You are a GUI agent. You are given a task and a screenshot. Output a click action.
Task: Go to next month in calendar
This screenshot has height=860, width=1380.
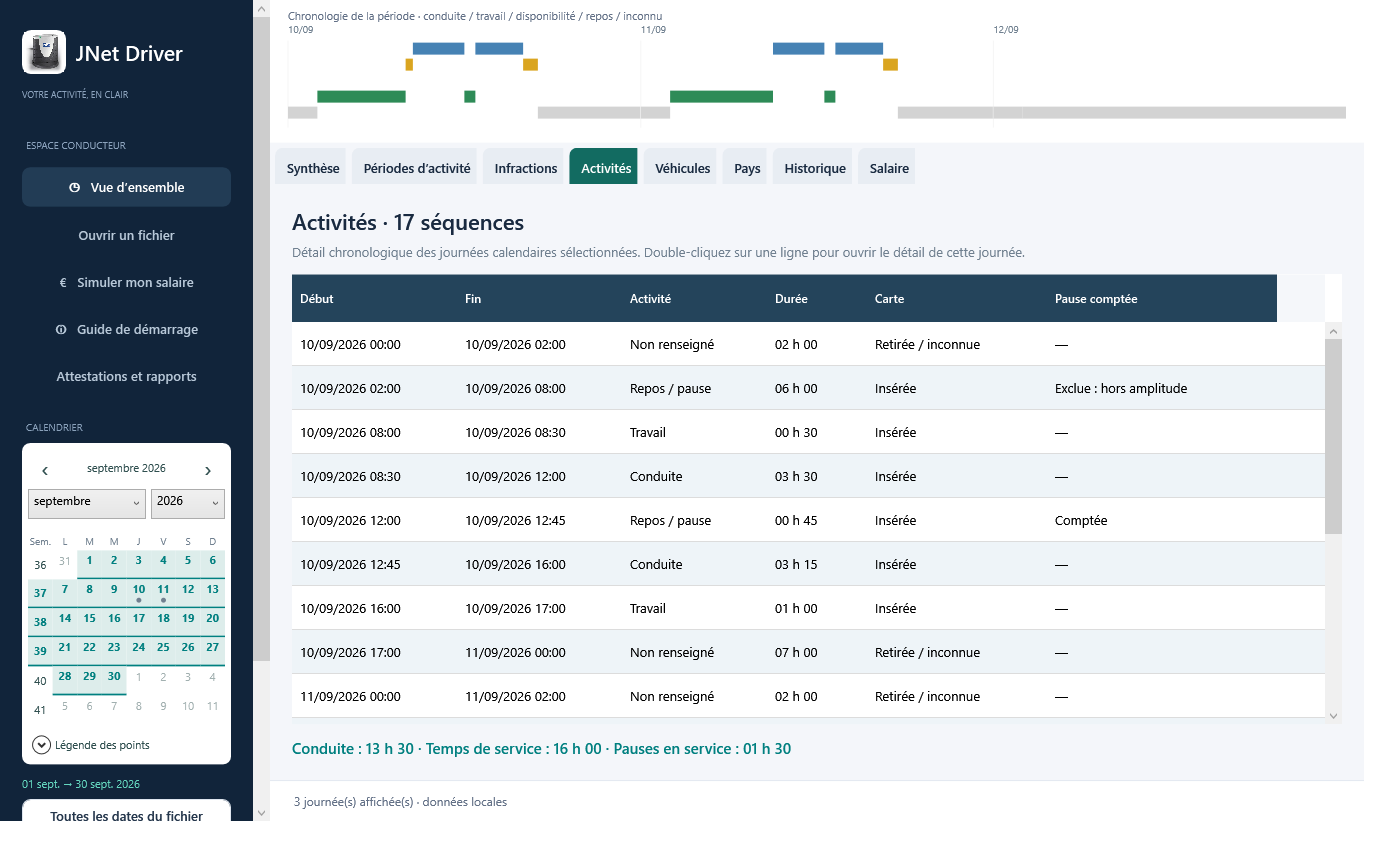pyautogui.click(x=208, y=470)
